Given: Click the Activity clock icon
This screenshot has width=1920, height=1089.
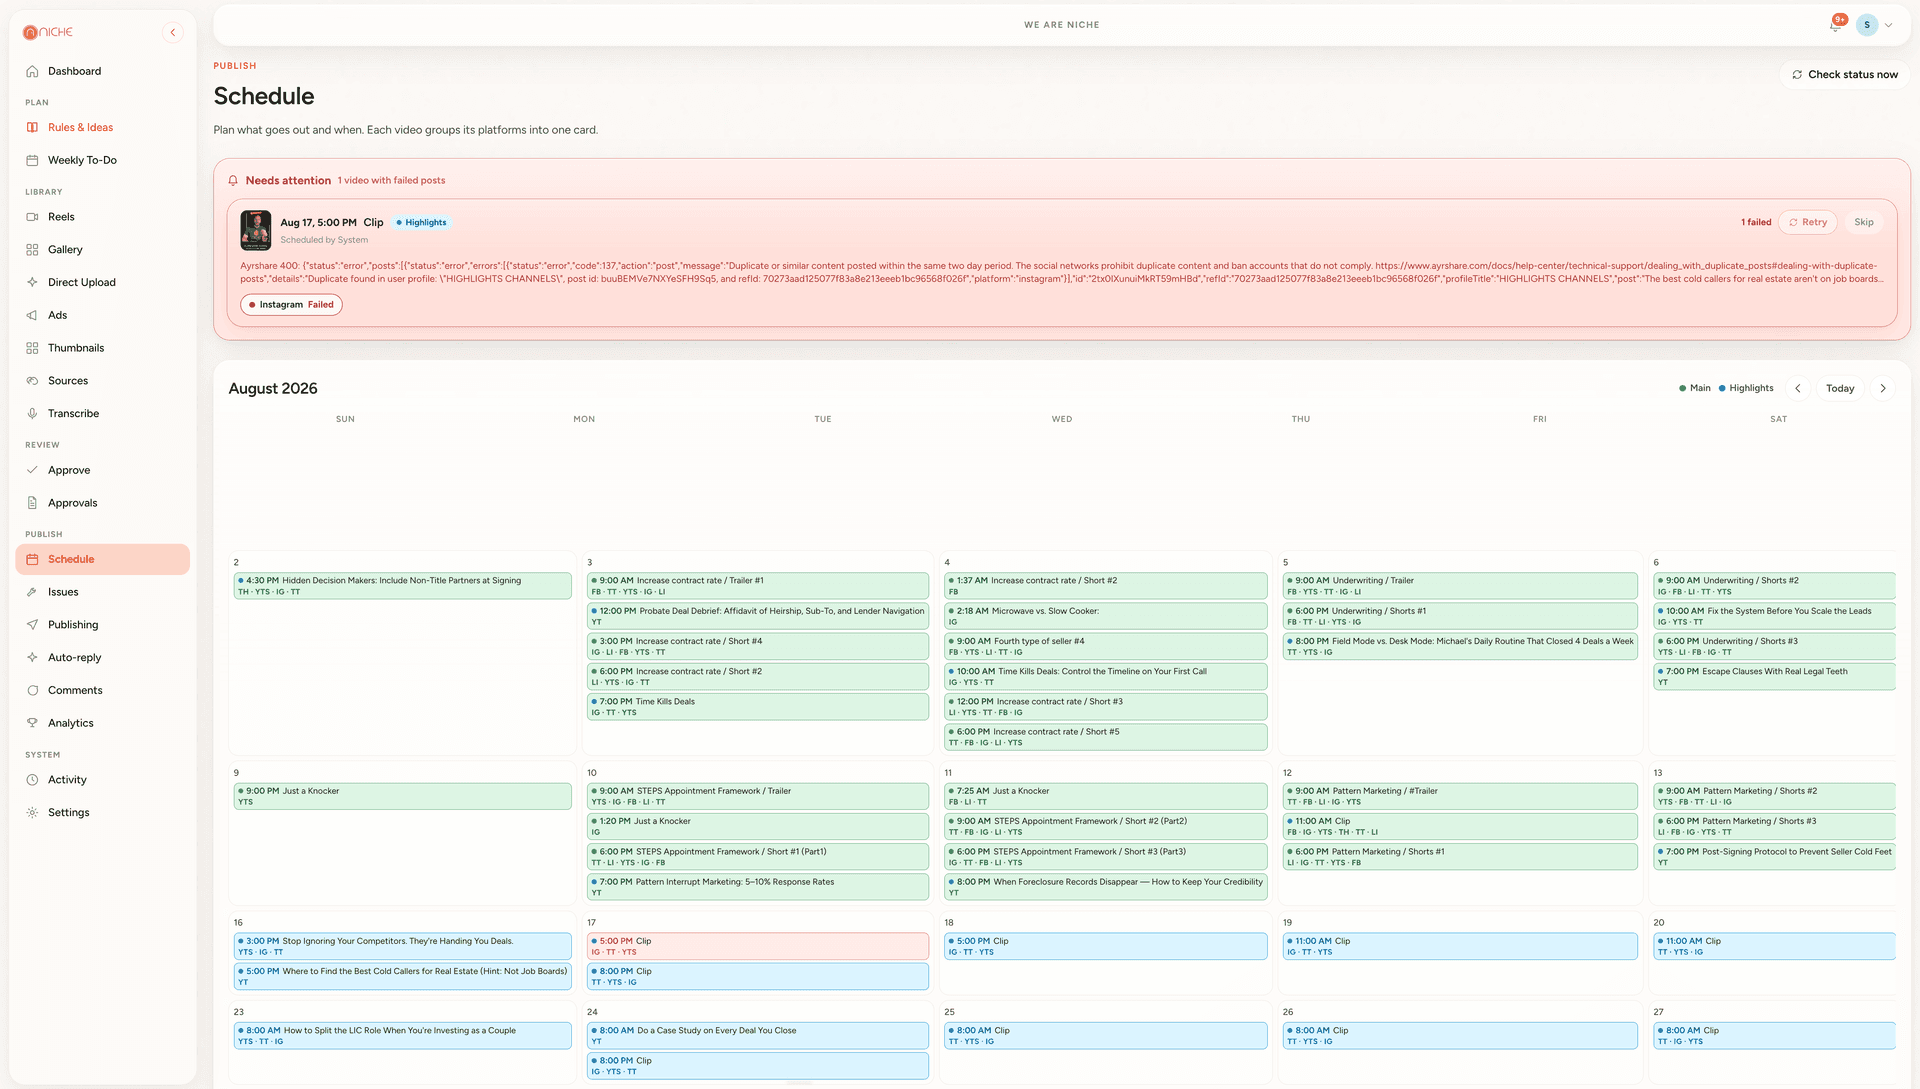Looking at the screenshot, I should pos(32,780).
